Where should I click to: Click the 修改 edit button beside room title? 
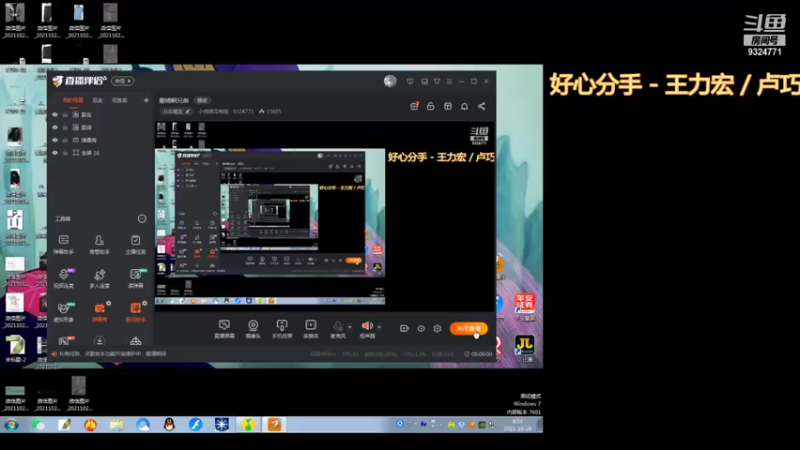(x=203, y=101)
